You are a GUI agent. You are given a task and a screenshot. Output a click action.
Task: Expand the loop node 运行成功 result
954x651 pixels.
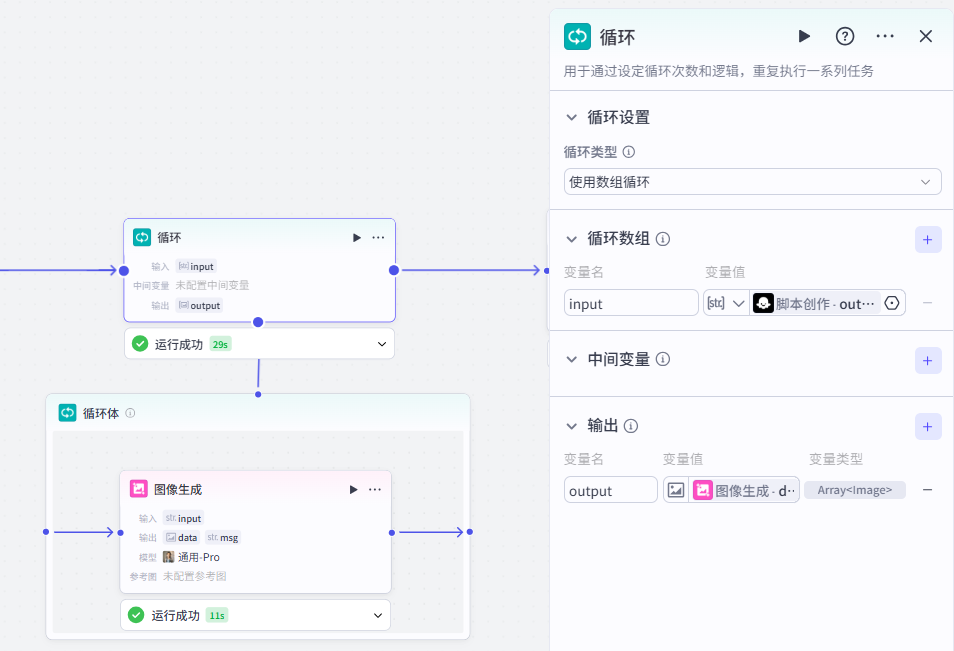pyautogui.click(x=381, y=344)
